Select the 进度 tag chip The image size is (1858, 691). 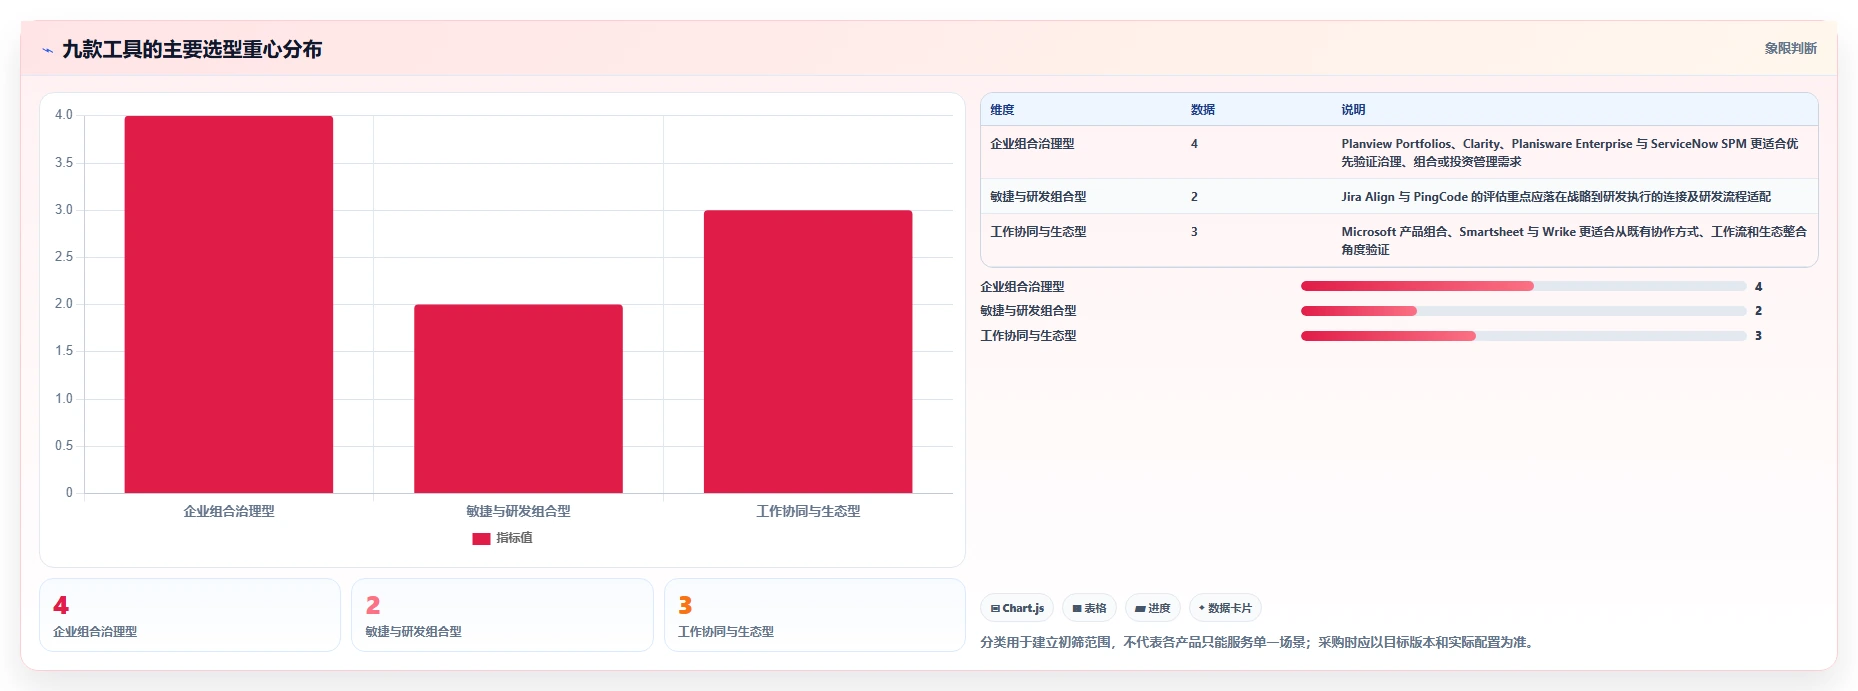1152,608
